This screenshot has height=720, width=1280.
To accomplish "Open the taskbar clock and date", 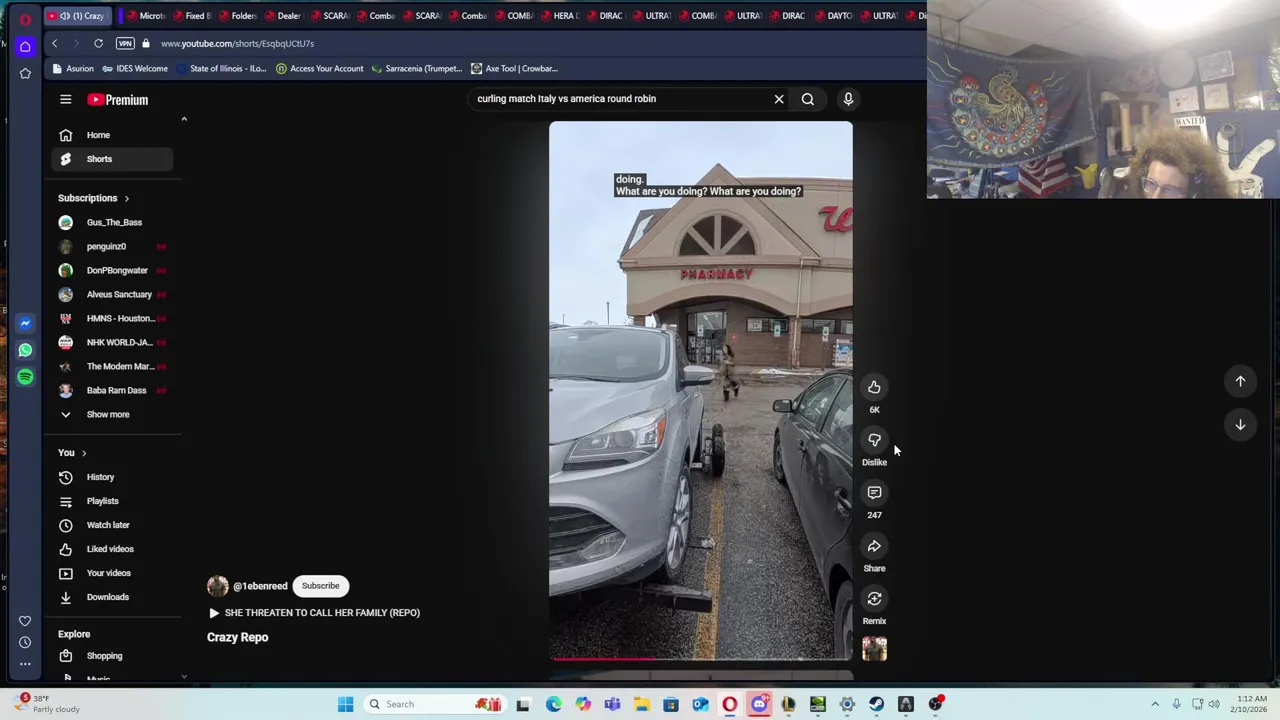I will point(1250,704).
